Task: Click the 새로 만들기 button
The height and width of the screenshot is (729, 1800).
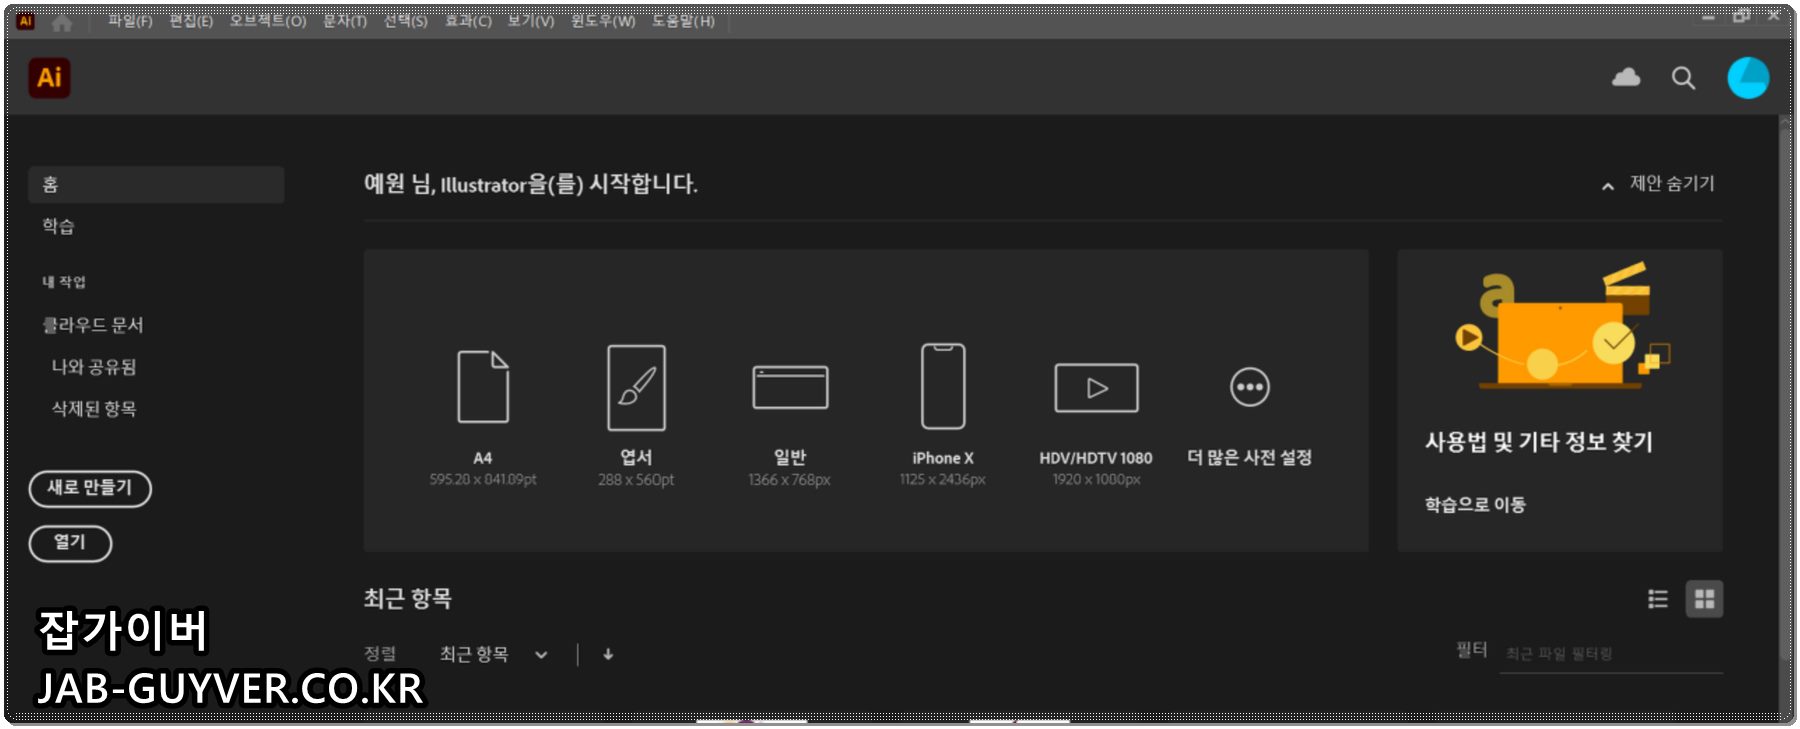Action: (90, 488)
